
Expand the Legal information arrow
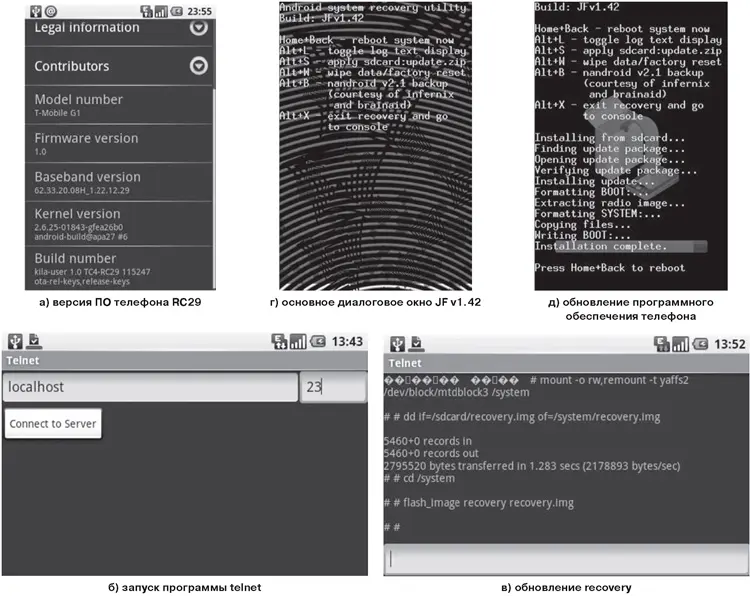[199, 28]
